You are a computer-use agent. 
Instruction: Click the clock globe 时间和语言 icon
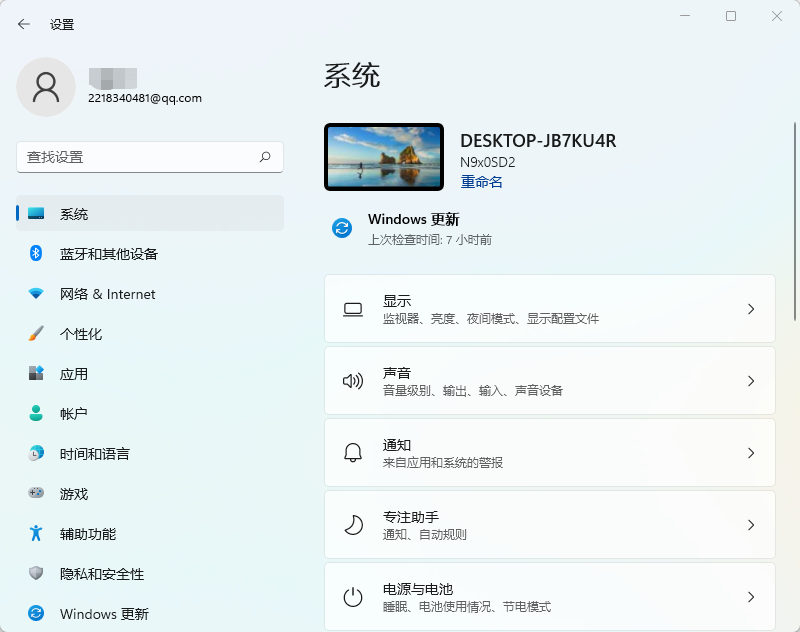36,453
